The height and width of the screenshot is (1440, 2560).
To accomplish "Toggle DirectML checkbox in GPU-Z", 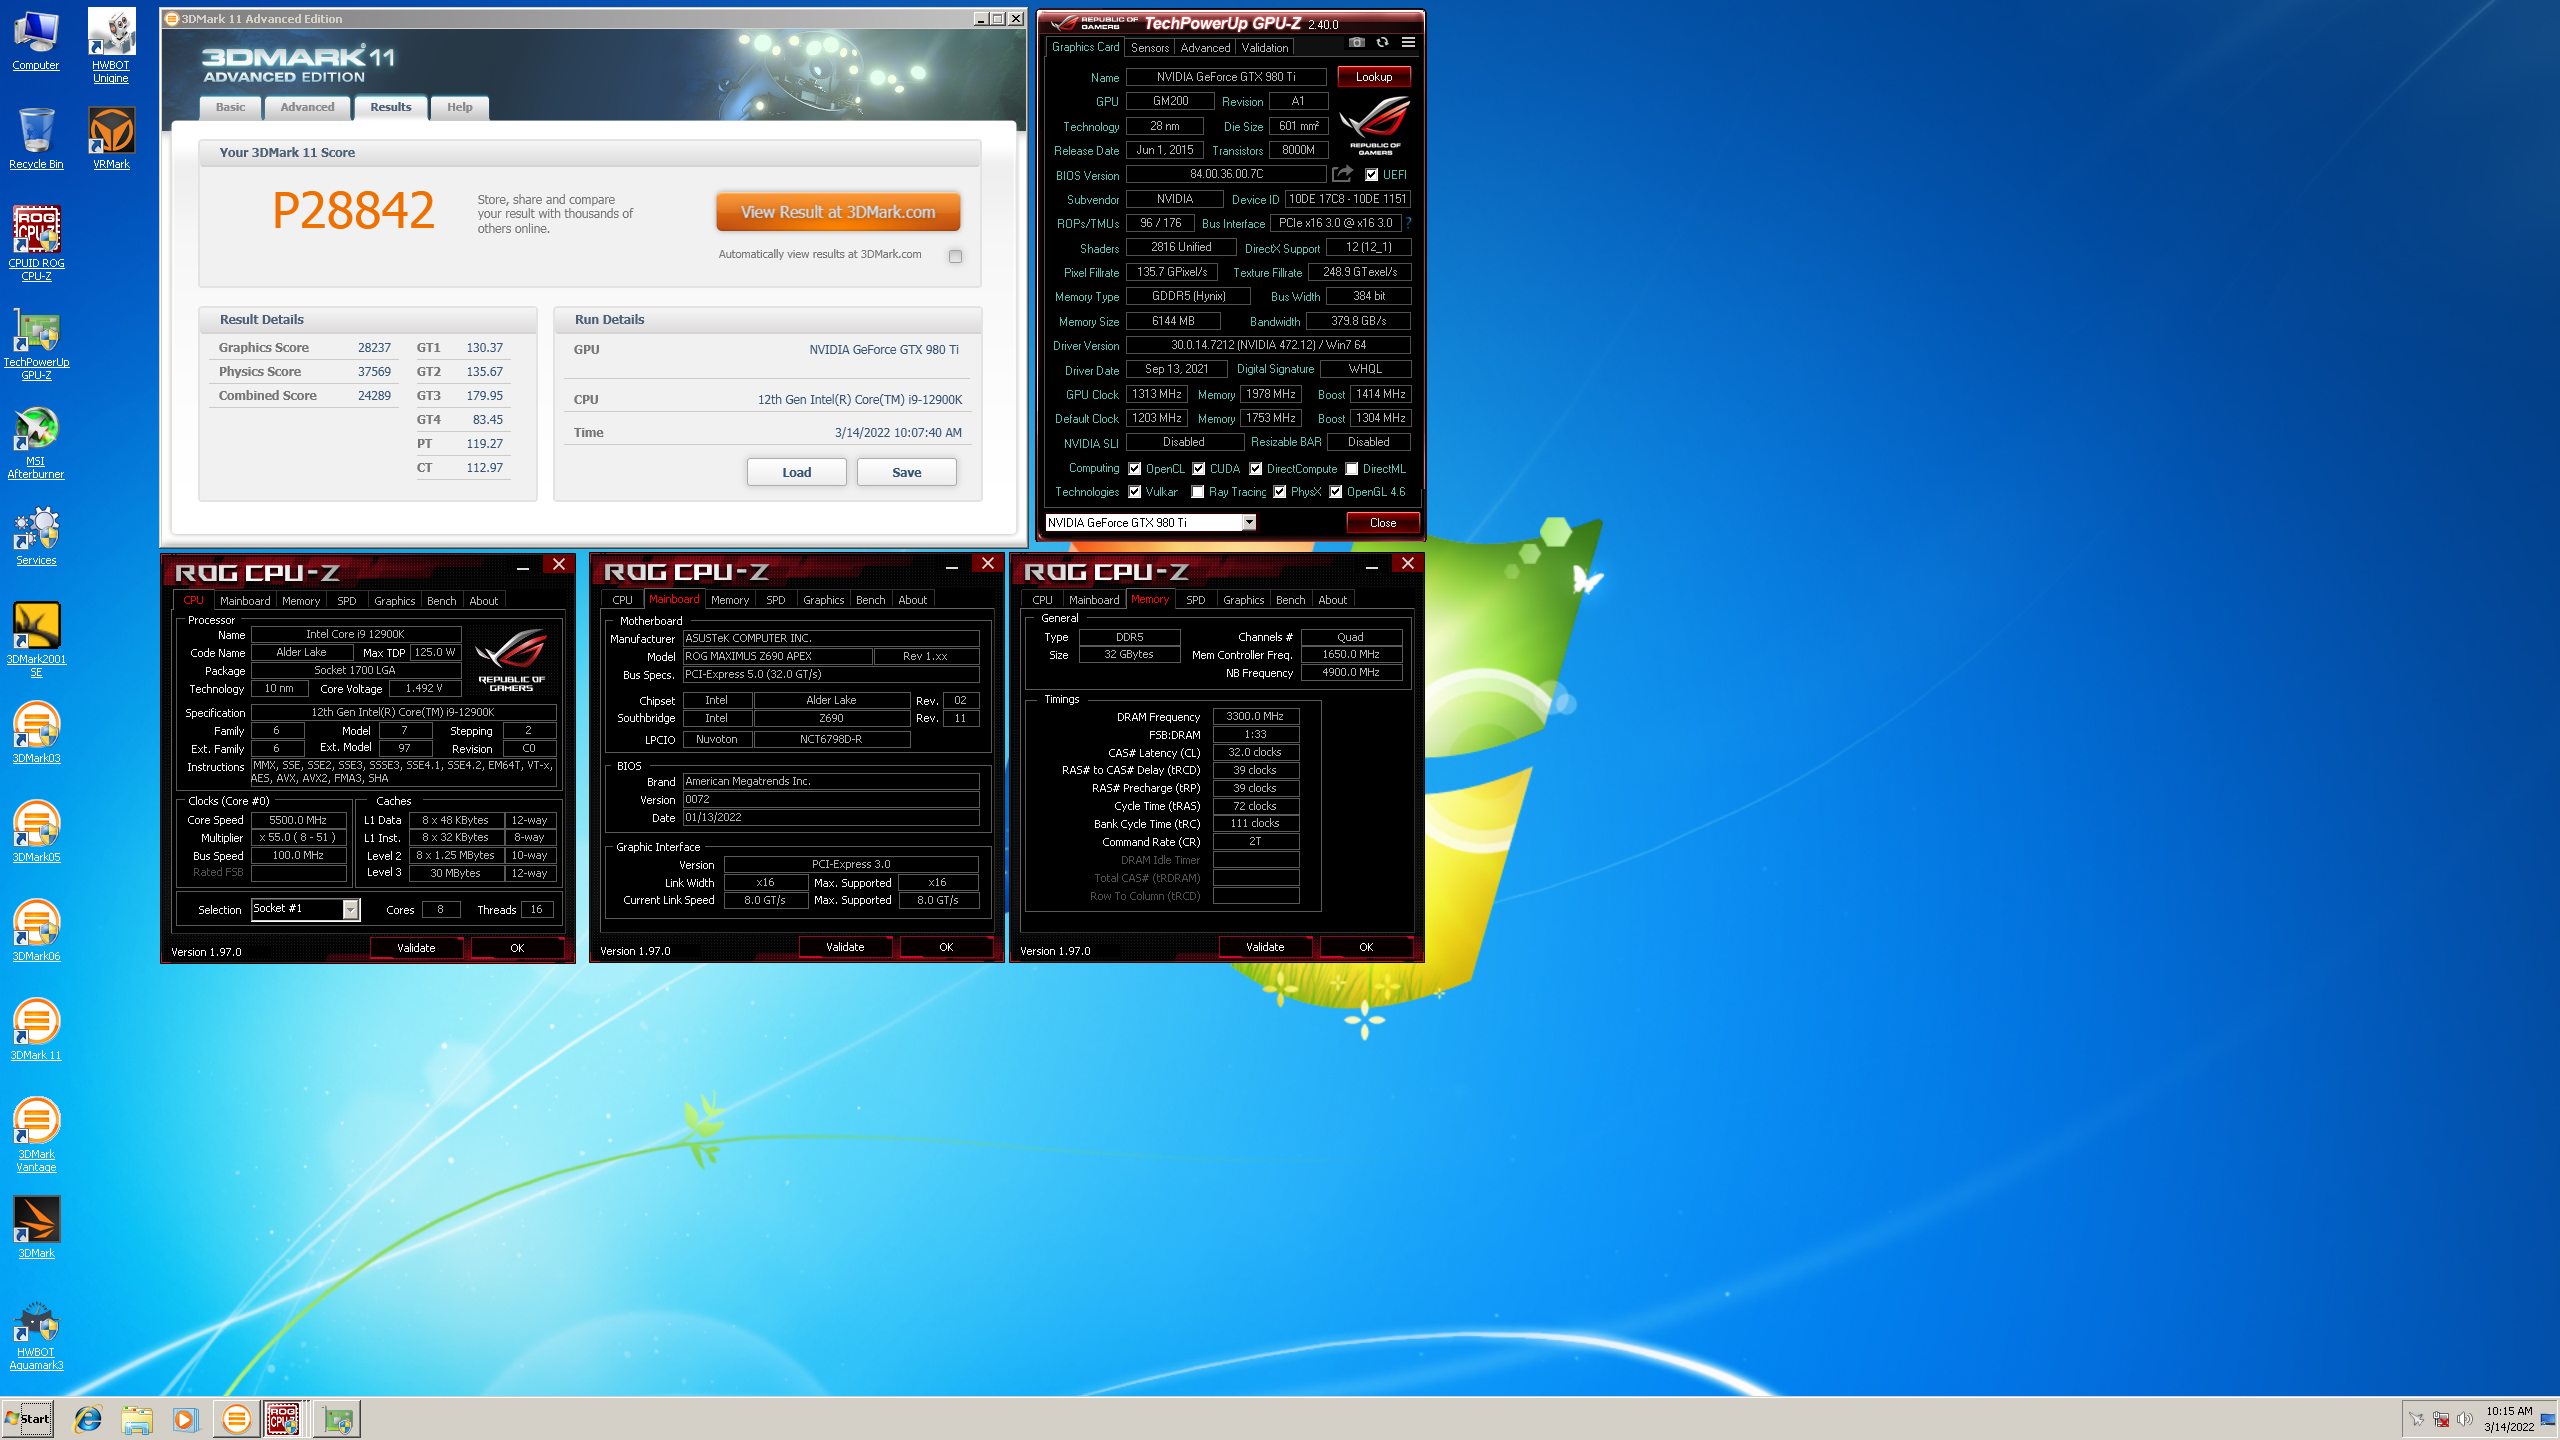I will [1352, 469].
